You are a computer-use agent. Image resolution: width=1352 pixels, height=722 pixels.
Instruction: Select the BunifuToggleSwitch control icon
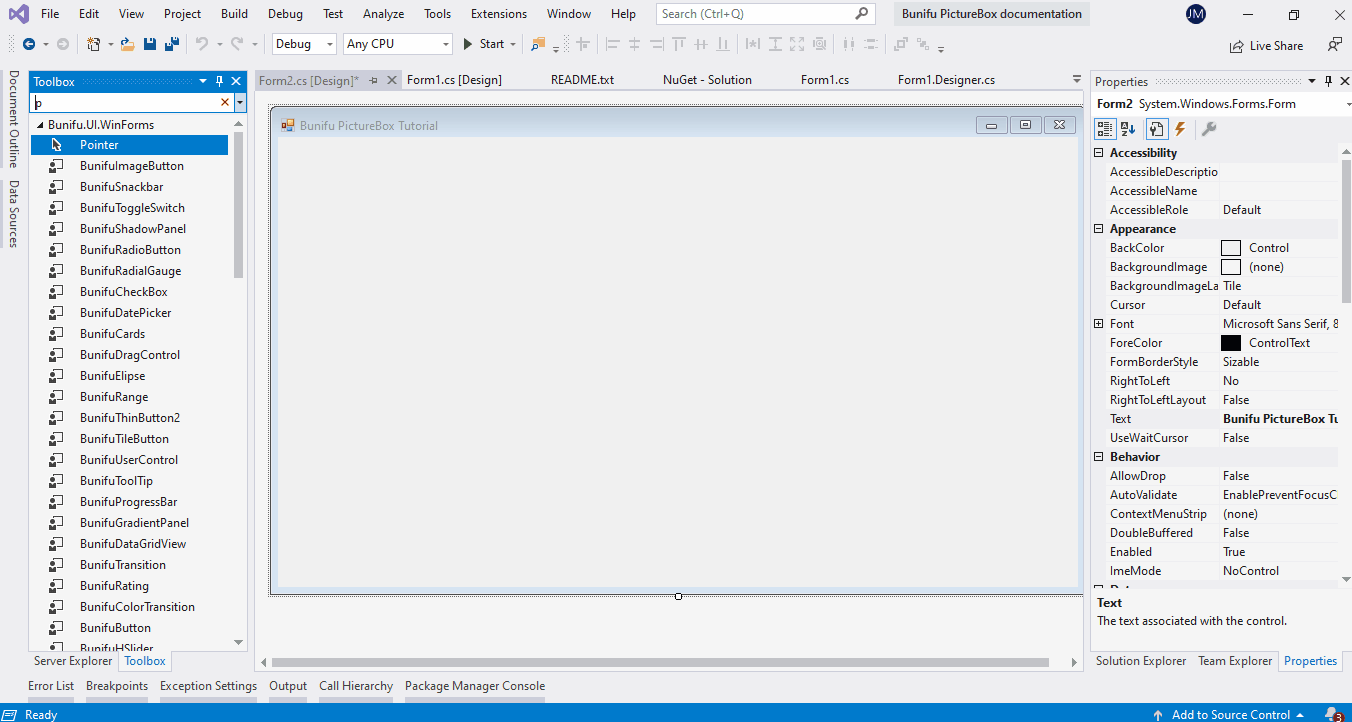click(56, 208)
